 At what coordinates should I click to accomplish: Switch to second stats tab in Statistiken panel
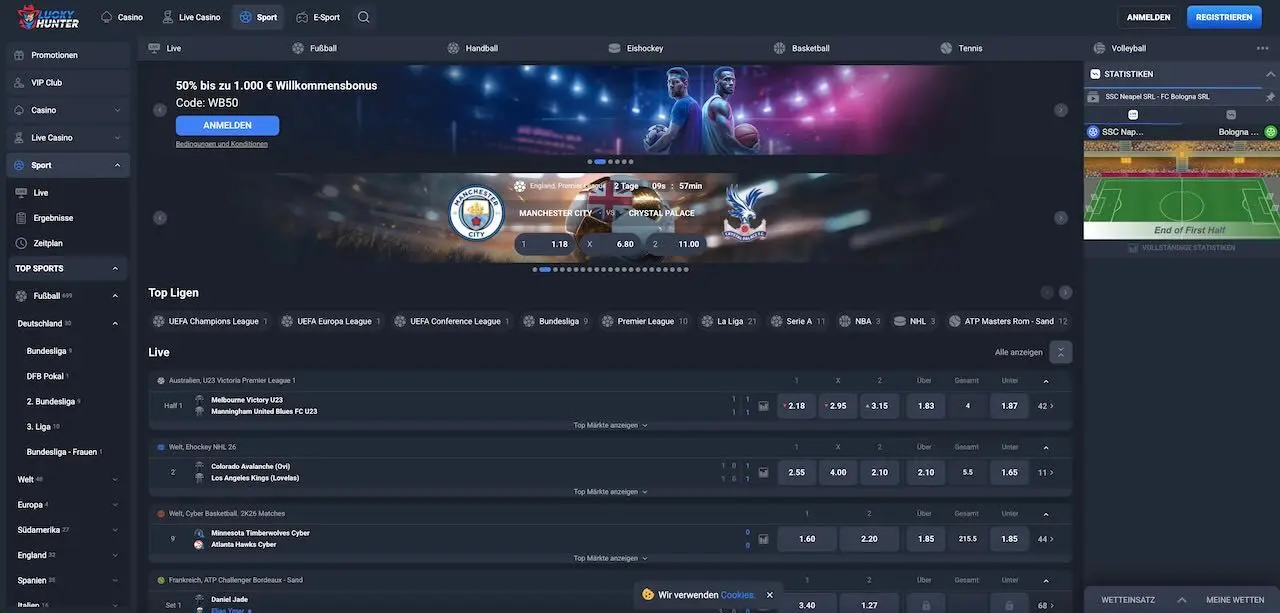(x=1231, y=115)
